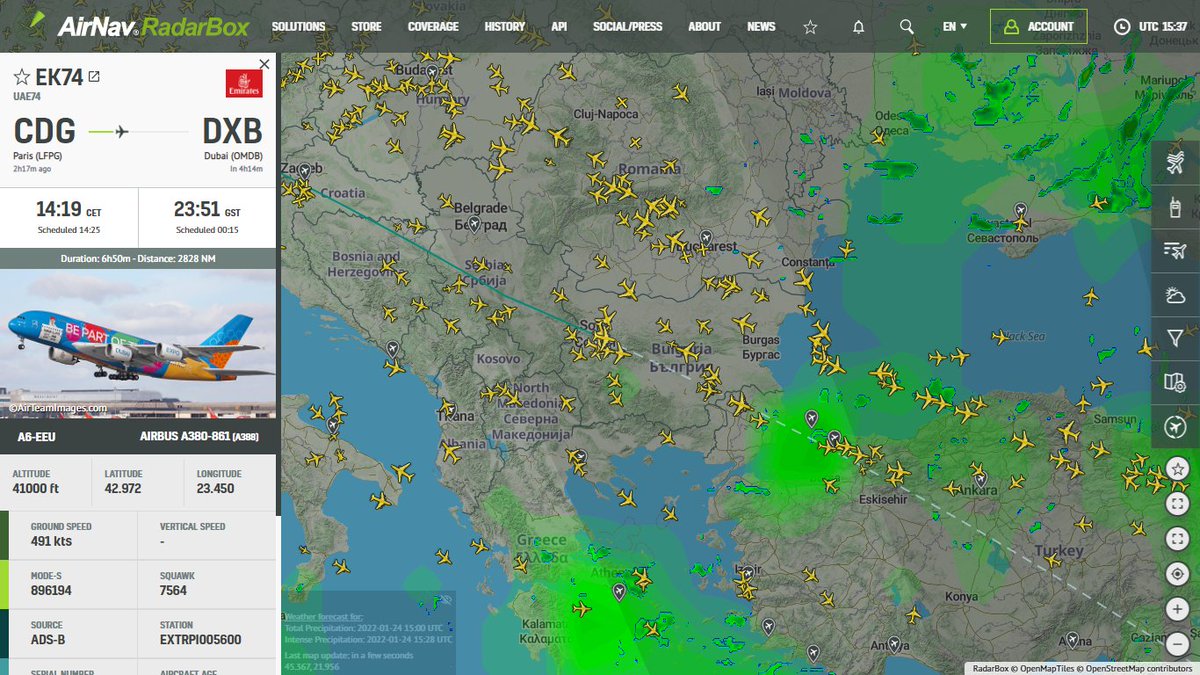Click the Emirates airline logo
Image resolution: width=1200 pixels, height=675 pixels.
(x=244, y=83)
